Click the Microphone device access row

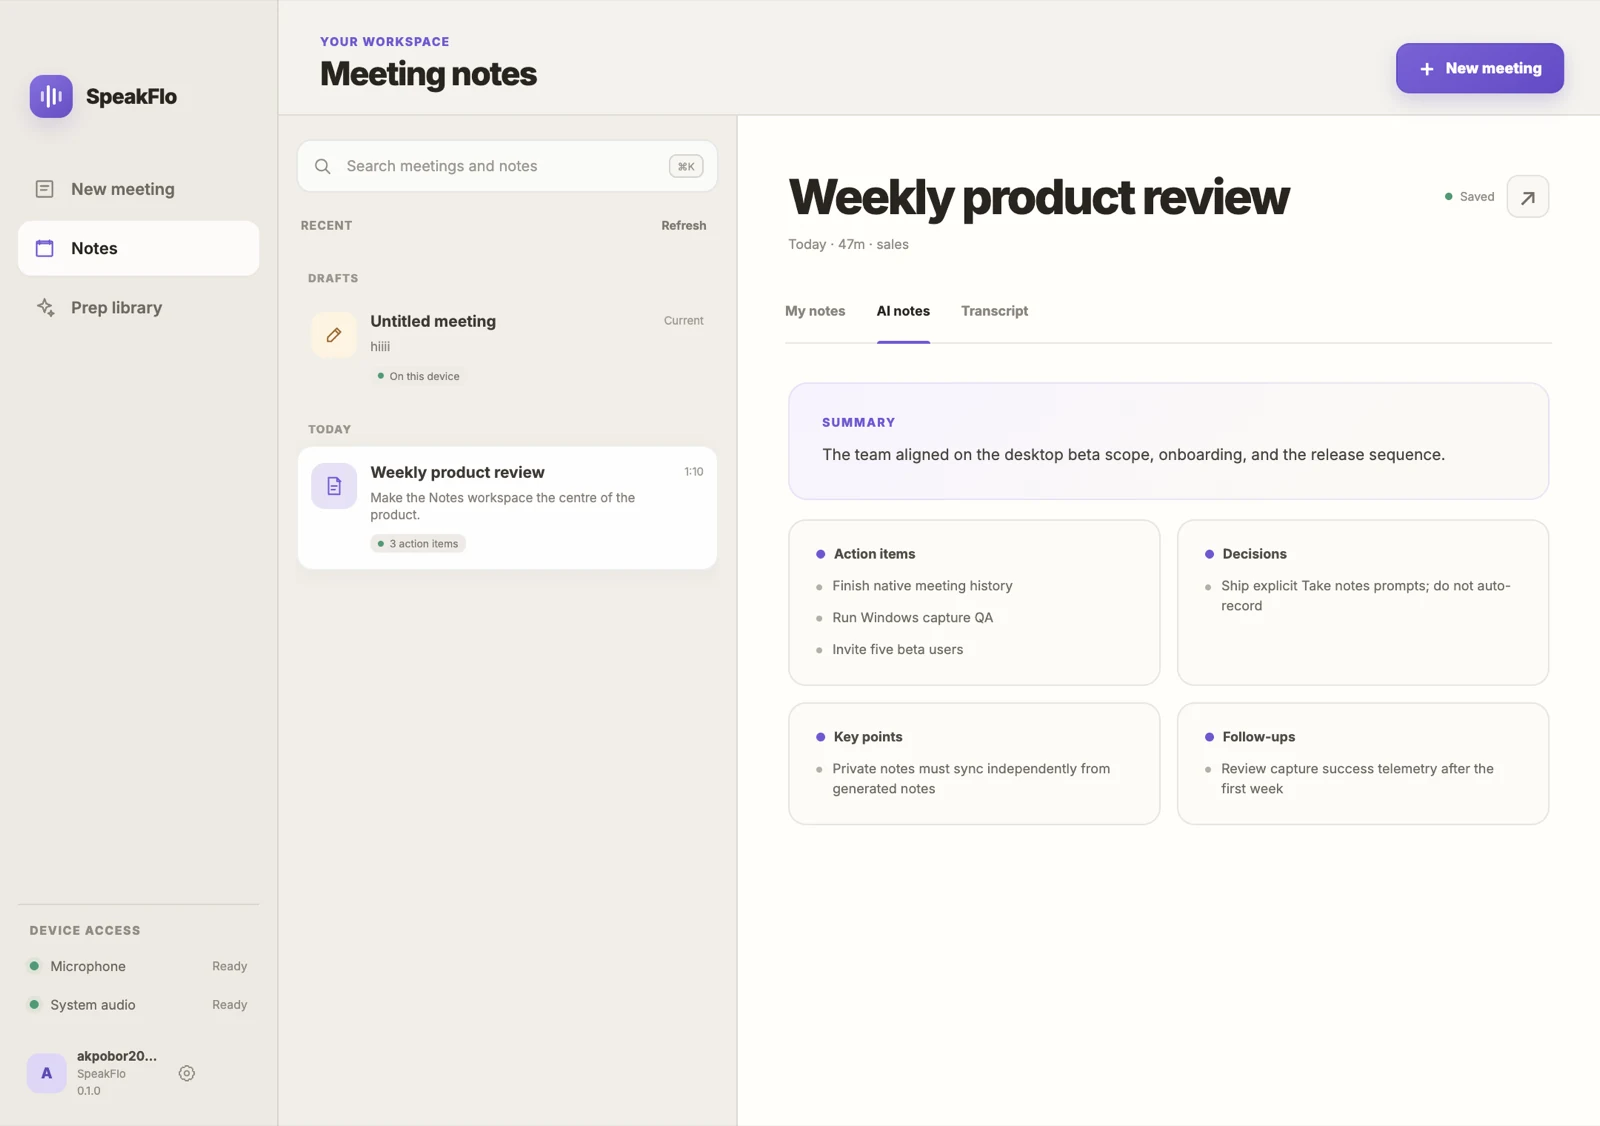point(138,966)
